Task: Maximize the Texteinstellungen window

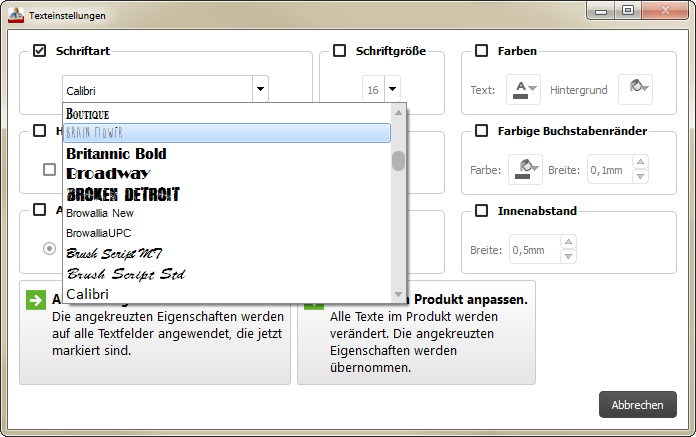Action: 628,11
